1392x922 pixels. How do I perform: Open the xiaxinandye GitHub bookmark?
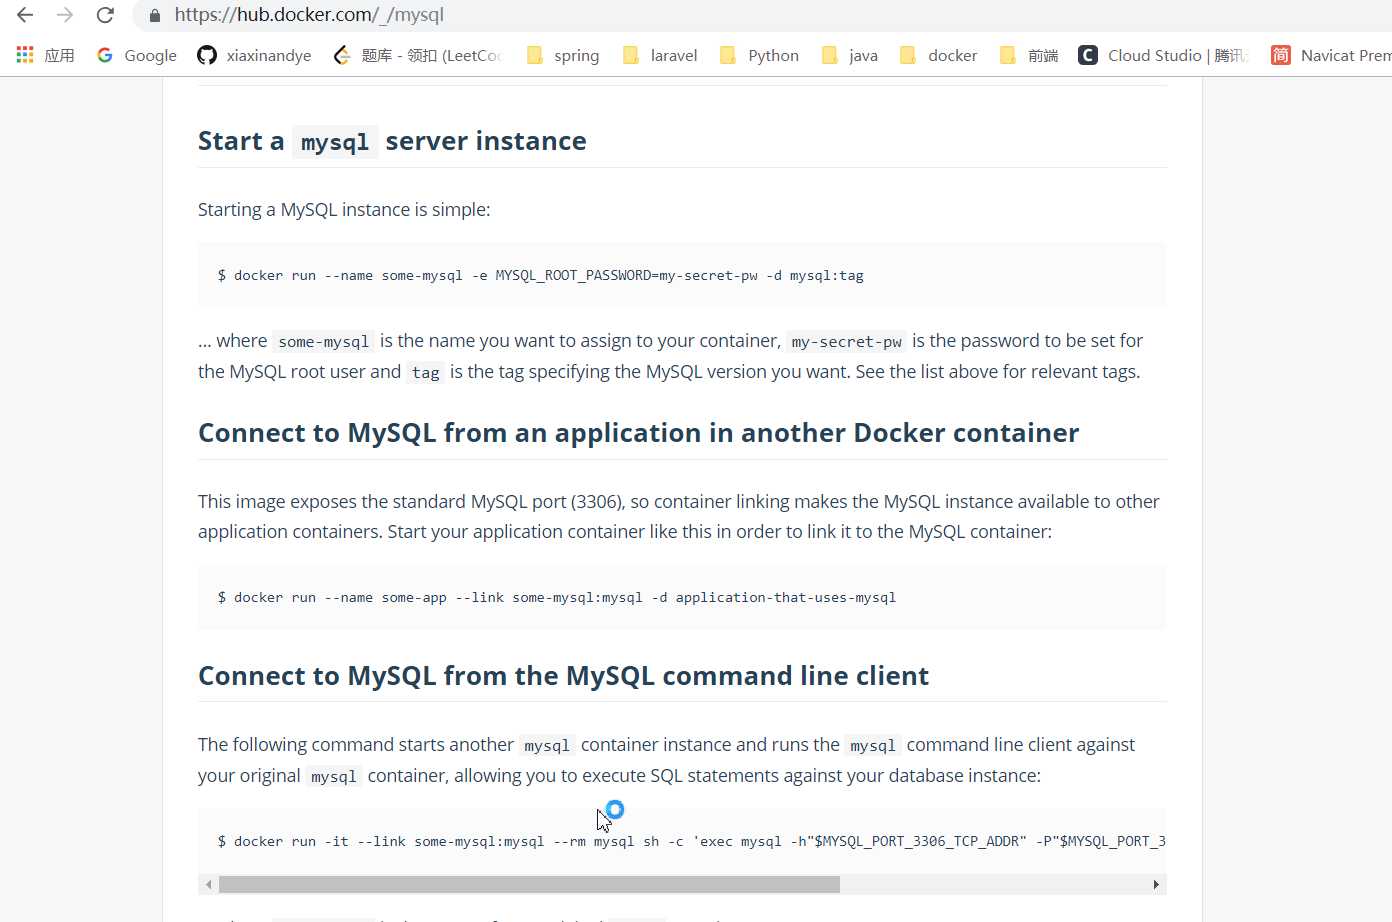(254, 55)
